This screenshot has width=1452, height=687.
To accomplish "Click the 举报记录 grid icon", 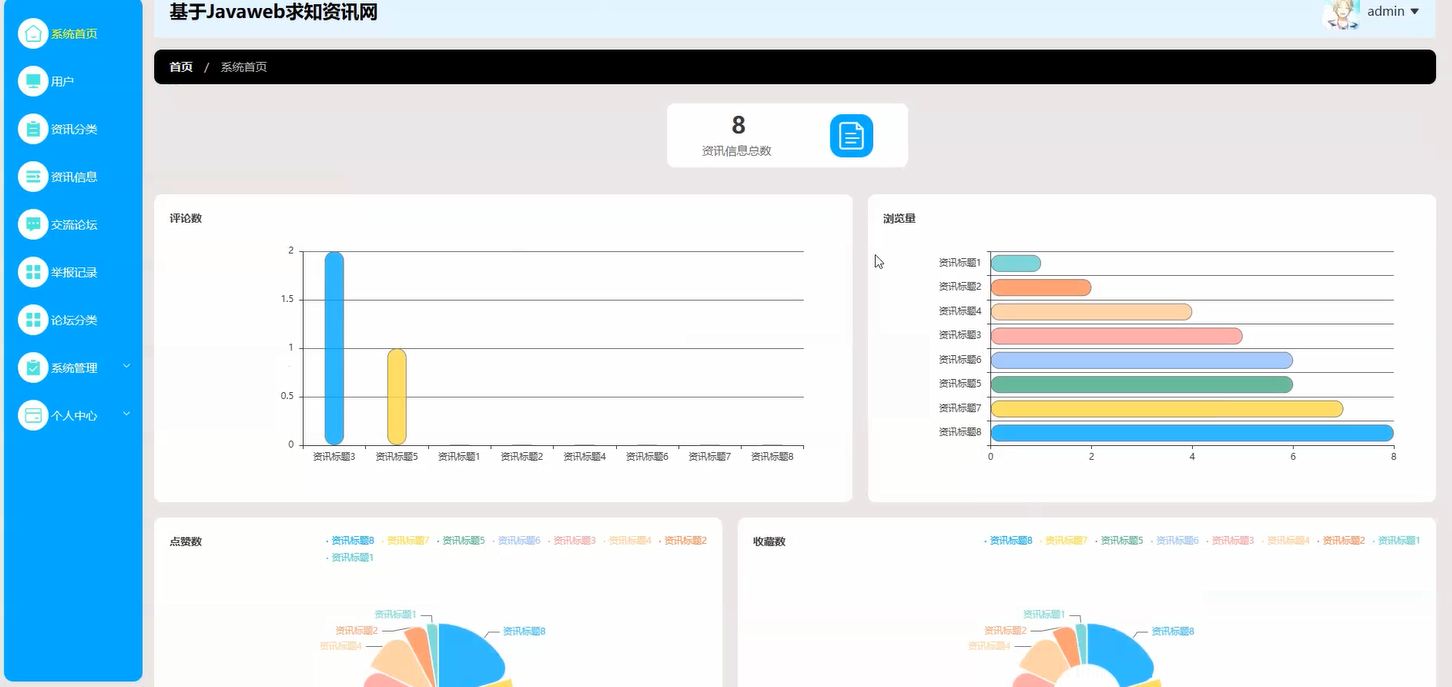I will pos(33,272).
